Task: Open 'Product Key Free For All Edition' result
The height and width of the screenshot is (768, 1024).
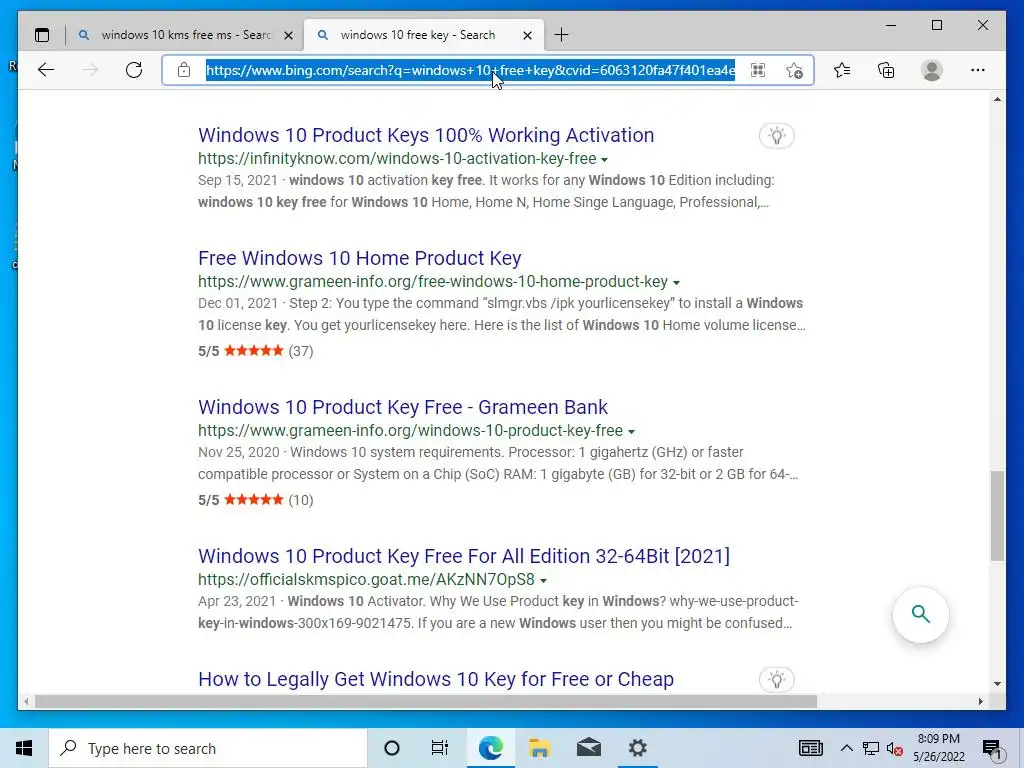Action: click(464, 556)
